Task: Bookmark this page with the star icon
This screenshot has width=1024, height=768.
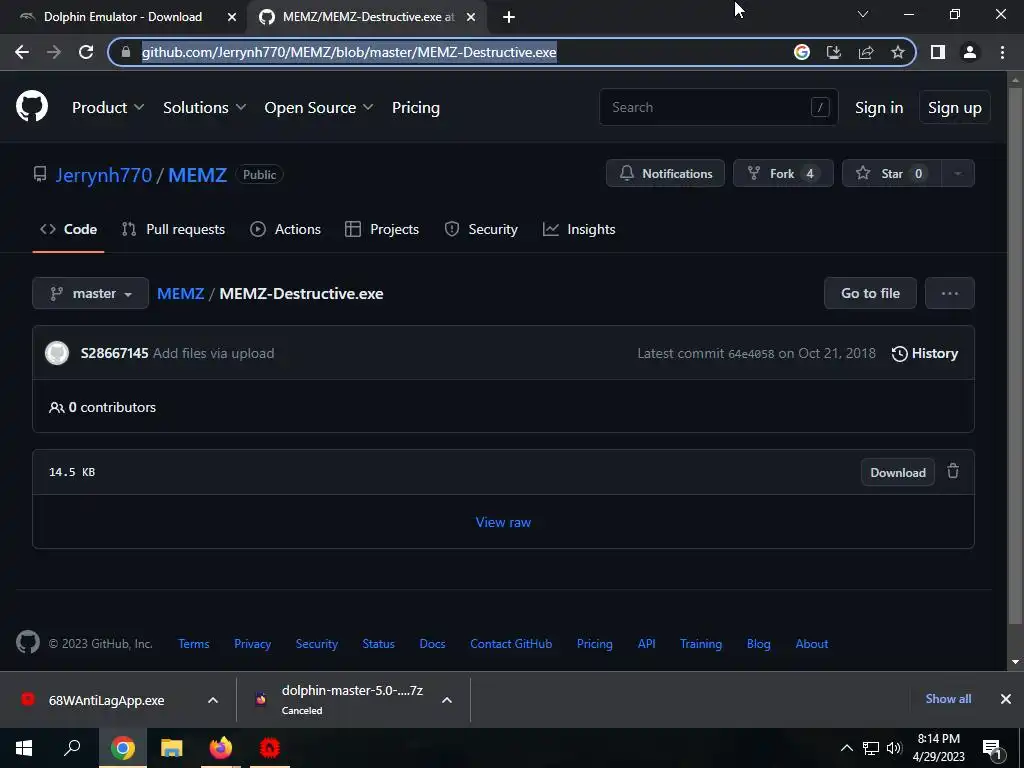Action: click(898, 52)
